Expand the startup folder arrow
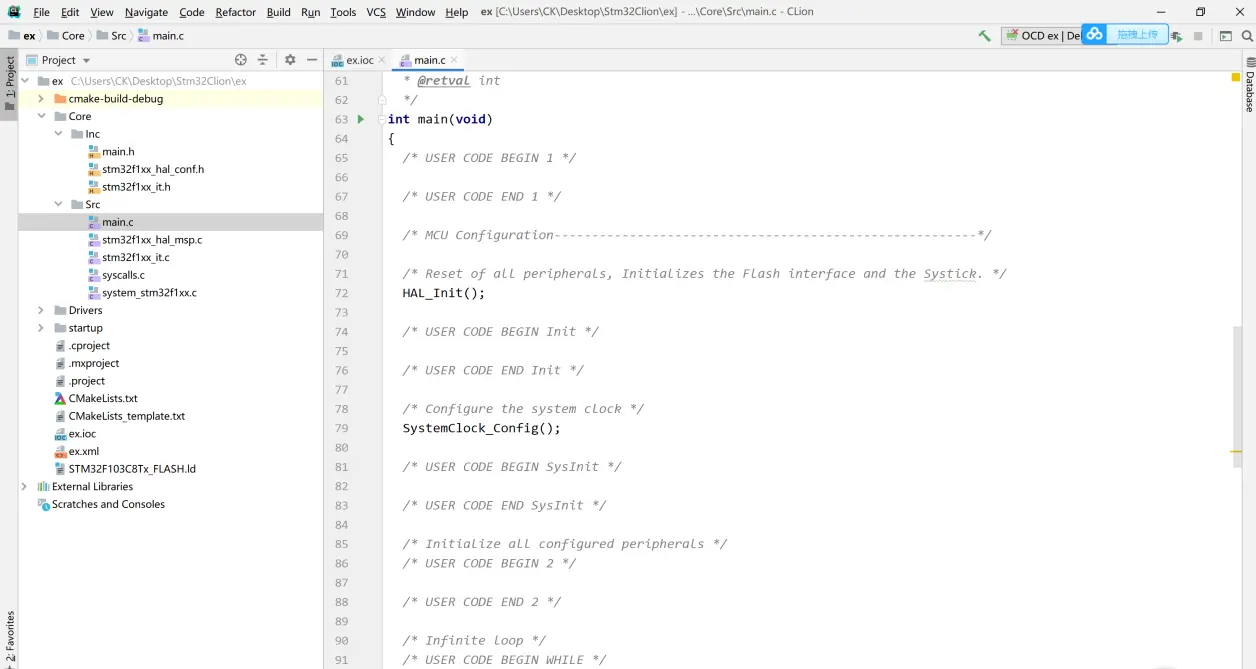Screen dimensions: 1256x669 [x=41, y=328]
